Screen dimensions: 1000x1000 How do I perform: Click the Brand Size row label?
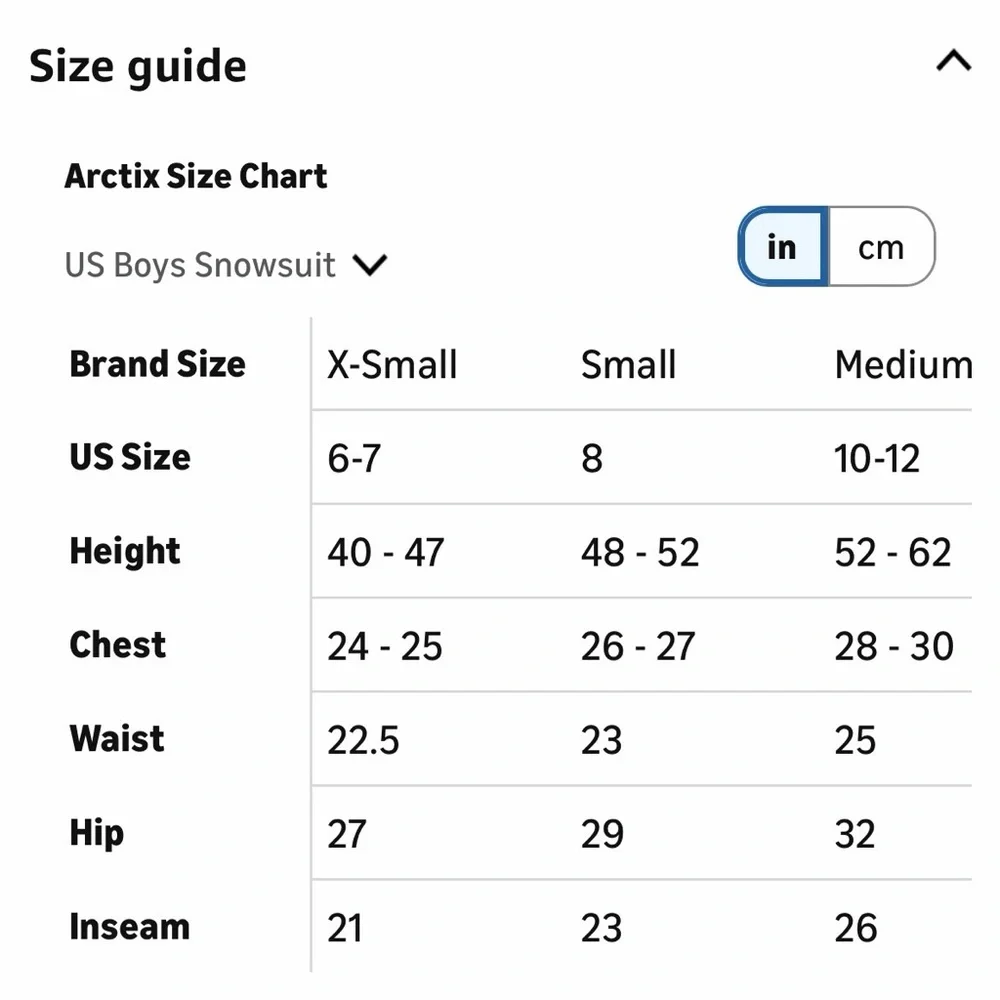tap(157, 364)
